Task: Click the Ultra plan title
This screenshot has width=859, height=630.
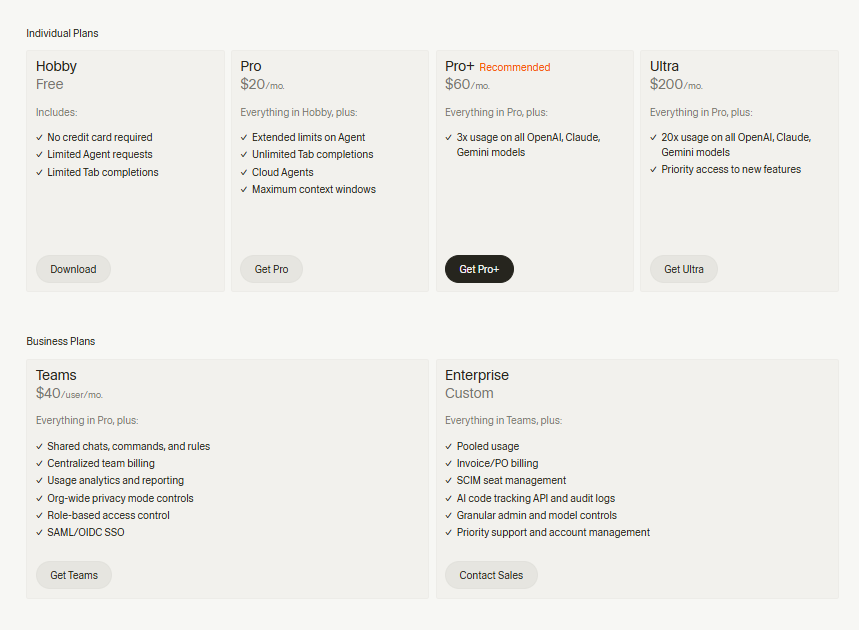Action: pos(664,67)
